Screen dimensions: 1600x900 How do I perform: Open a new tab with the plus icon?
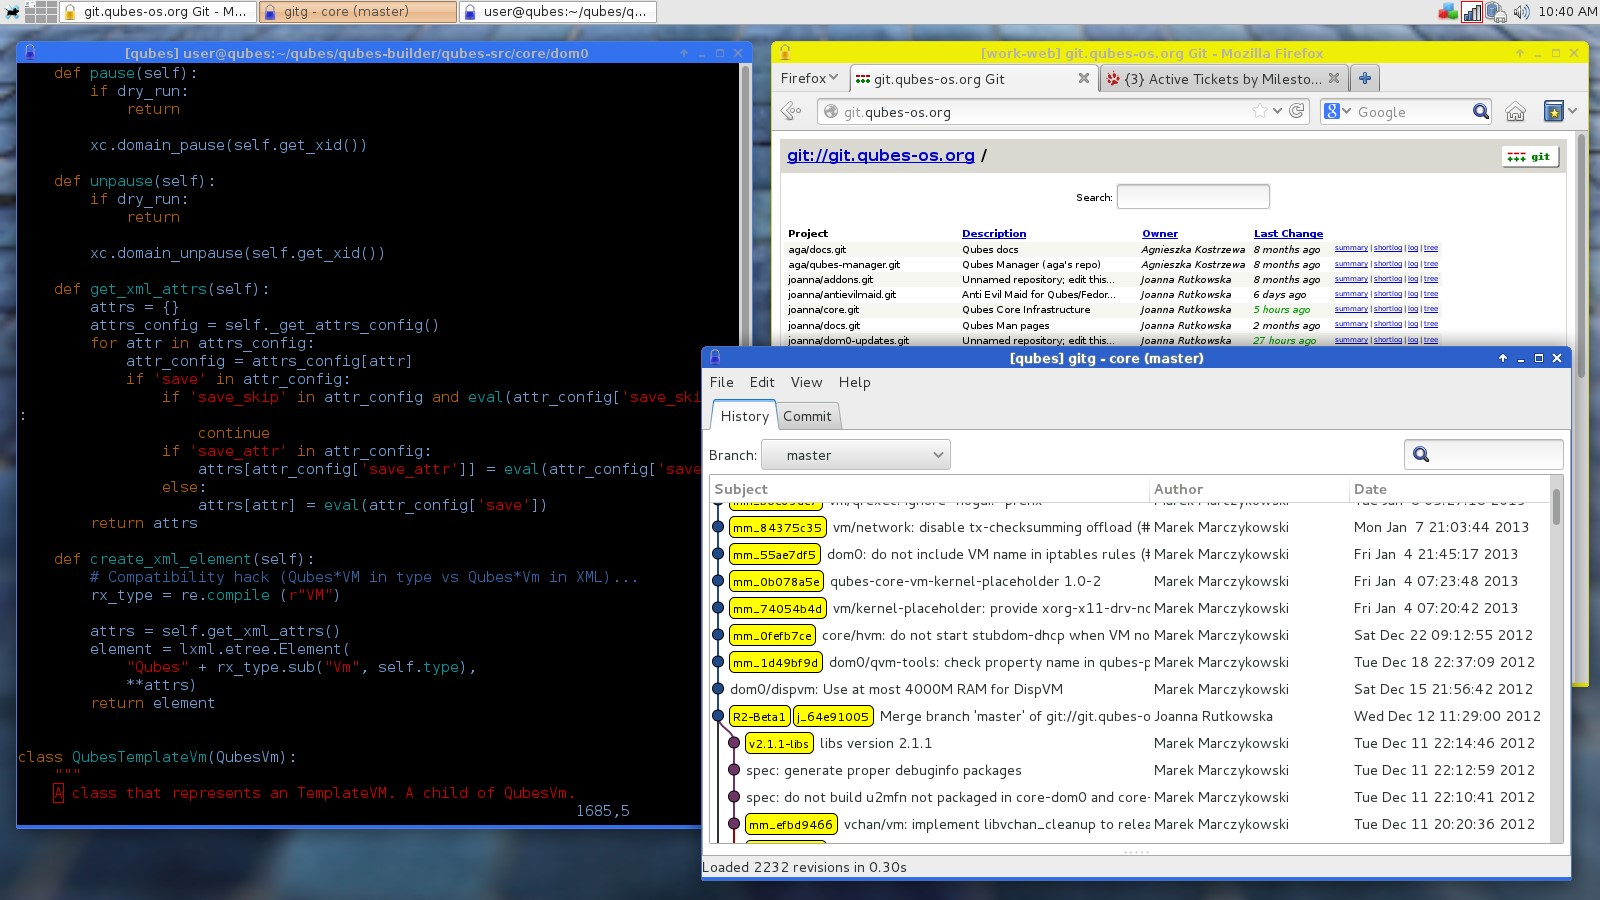1364,78
